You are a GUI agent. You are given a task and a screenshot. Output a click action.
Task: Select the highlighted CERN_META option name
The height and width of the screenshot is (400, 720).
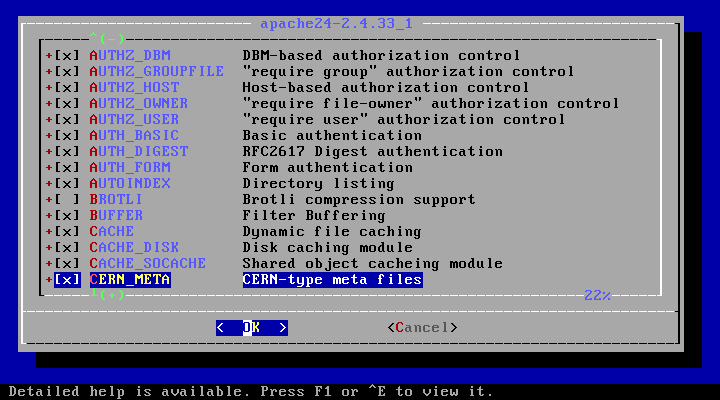coord(130,280)
